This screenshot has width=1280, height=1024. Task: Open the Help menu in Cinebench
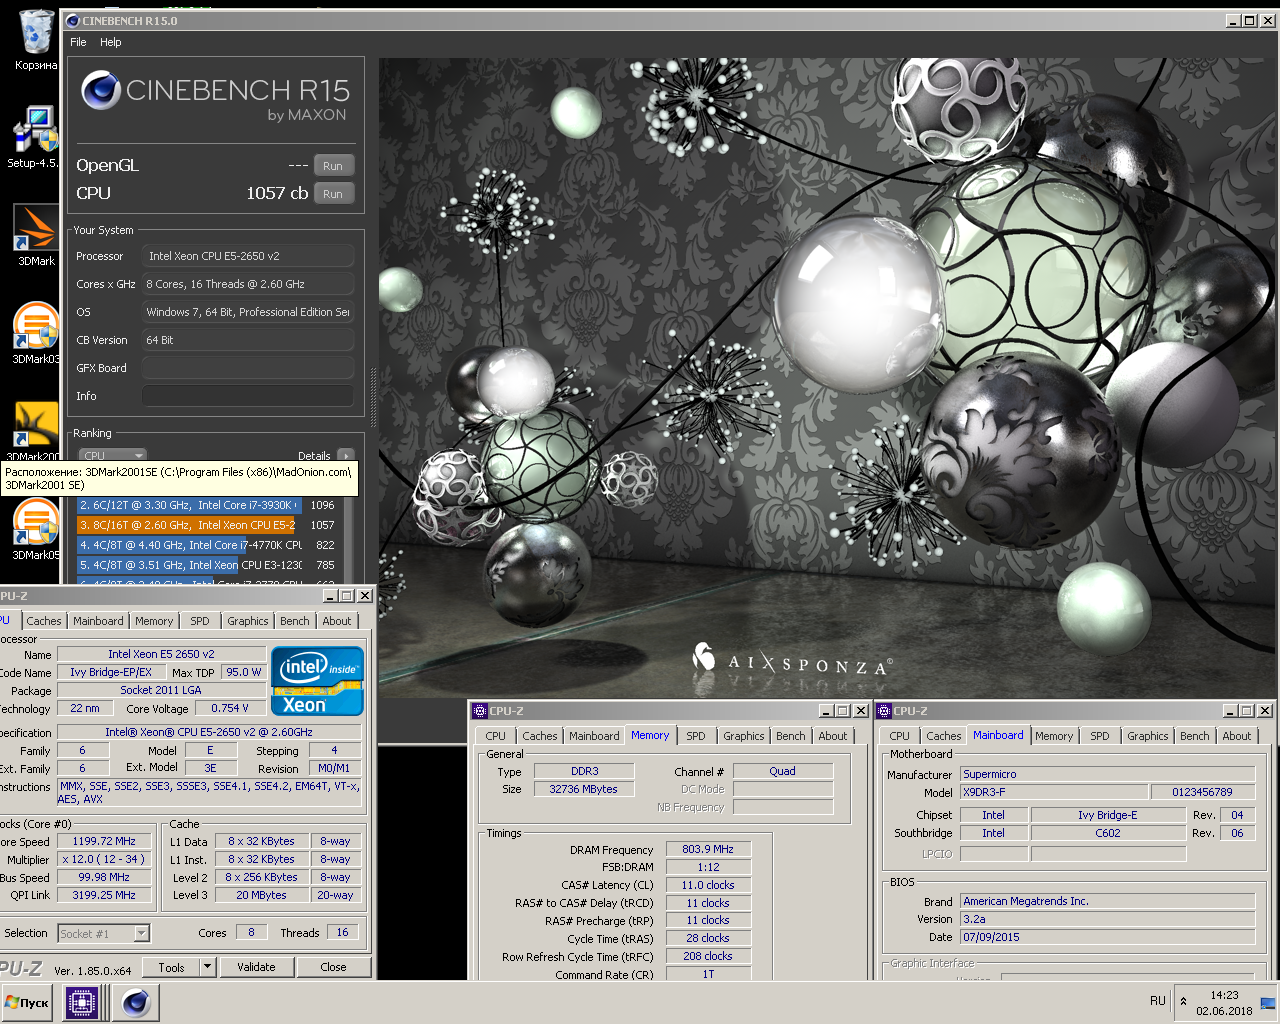pos(111,42)
